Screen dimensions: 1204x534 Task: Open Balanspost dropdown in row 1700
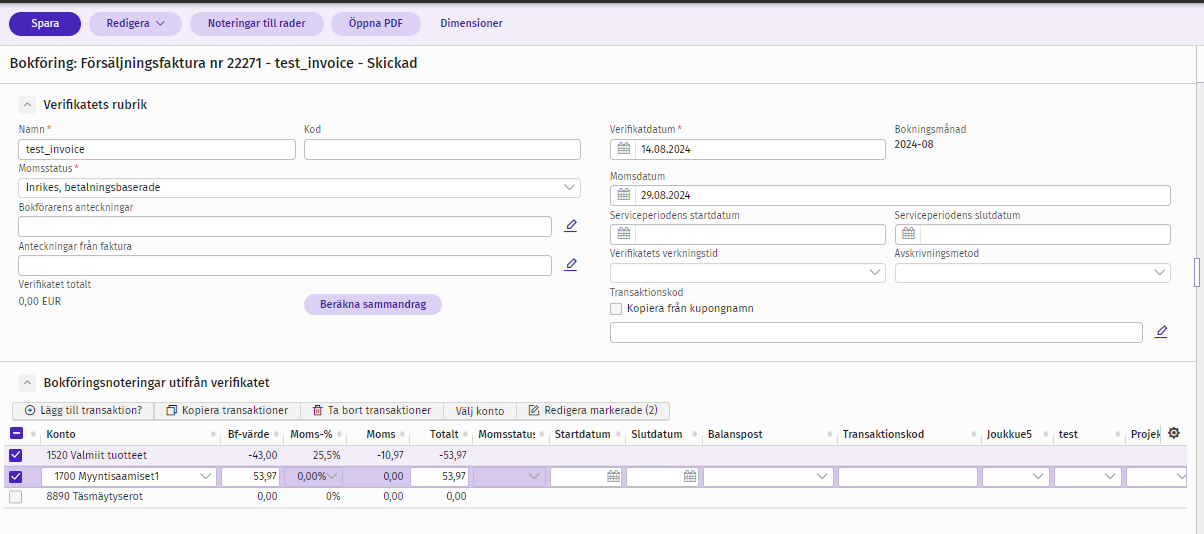pos(768,477)
